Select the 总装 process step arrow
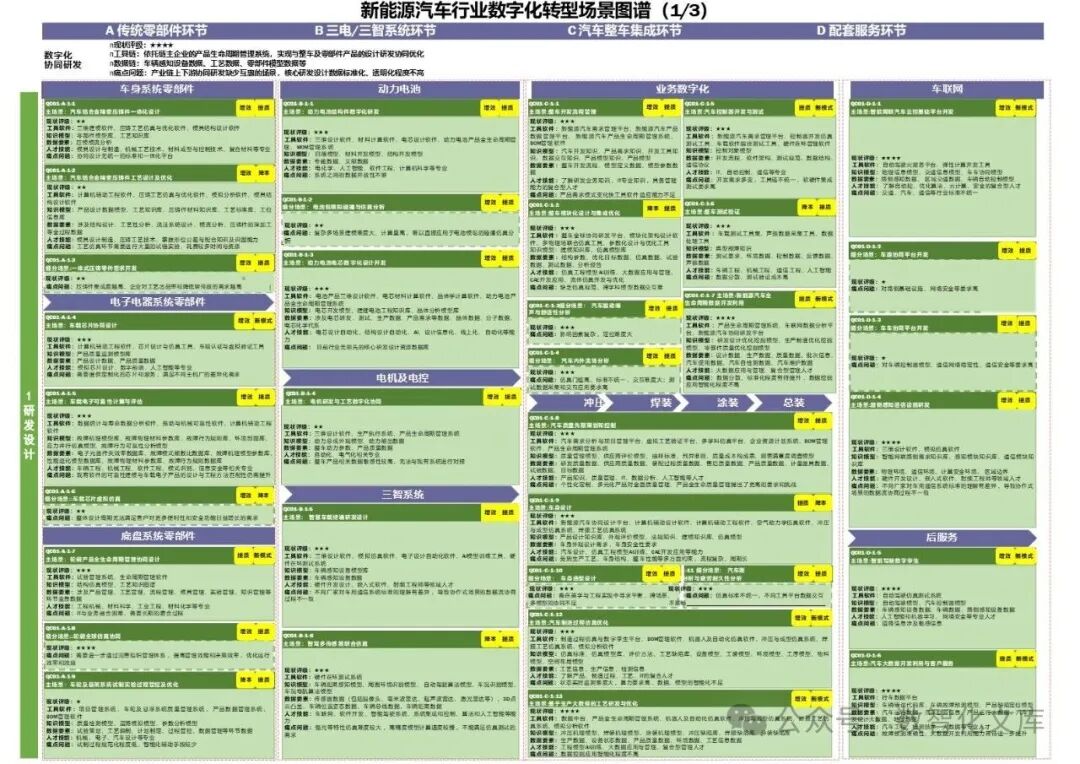This screenshot has width=1080, height=764. [x=793, y=402]
